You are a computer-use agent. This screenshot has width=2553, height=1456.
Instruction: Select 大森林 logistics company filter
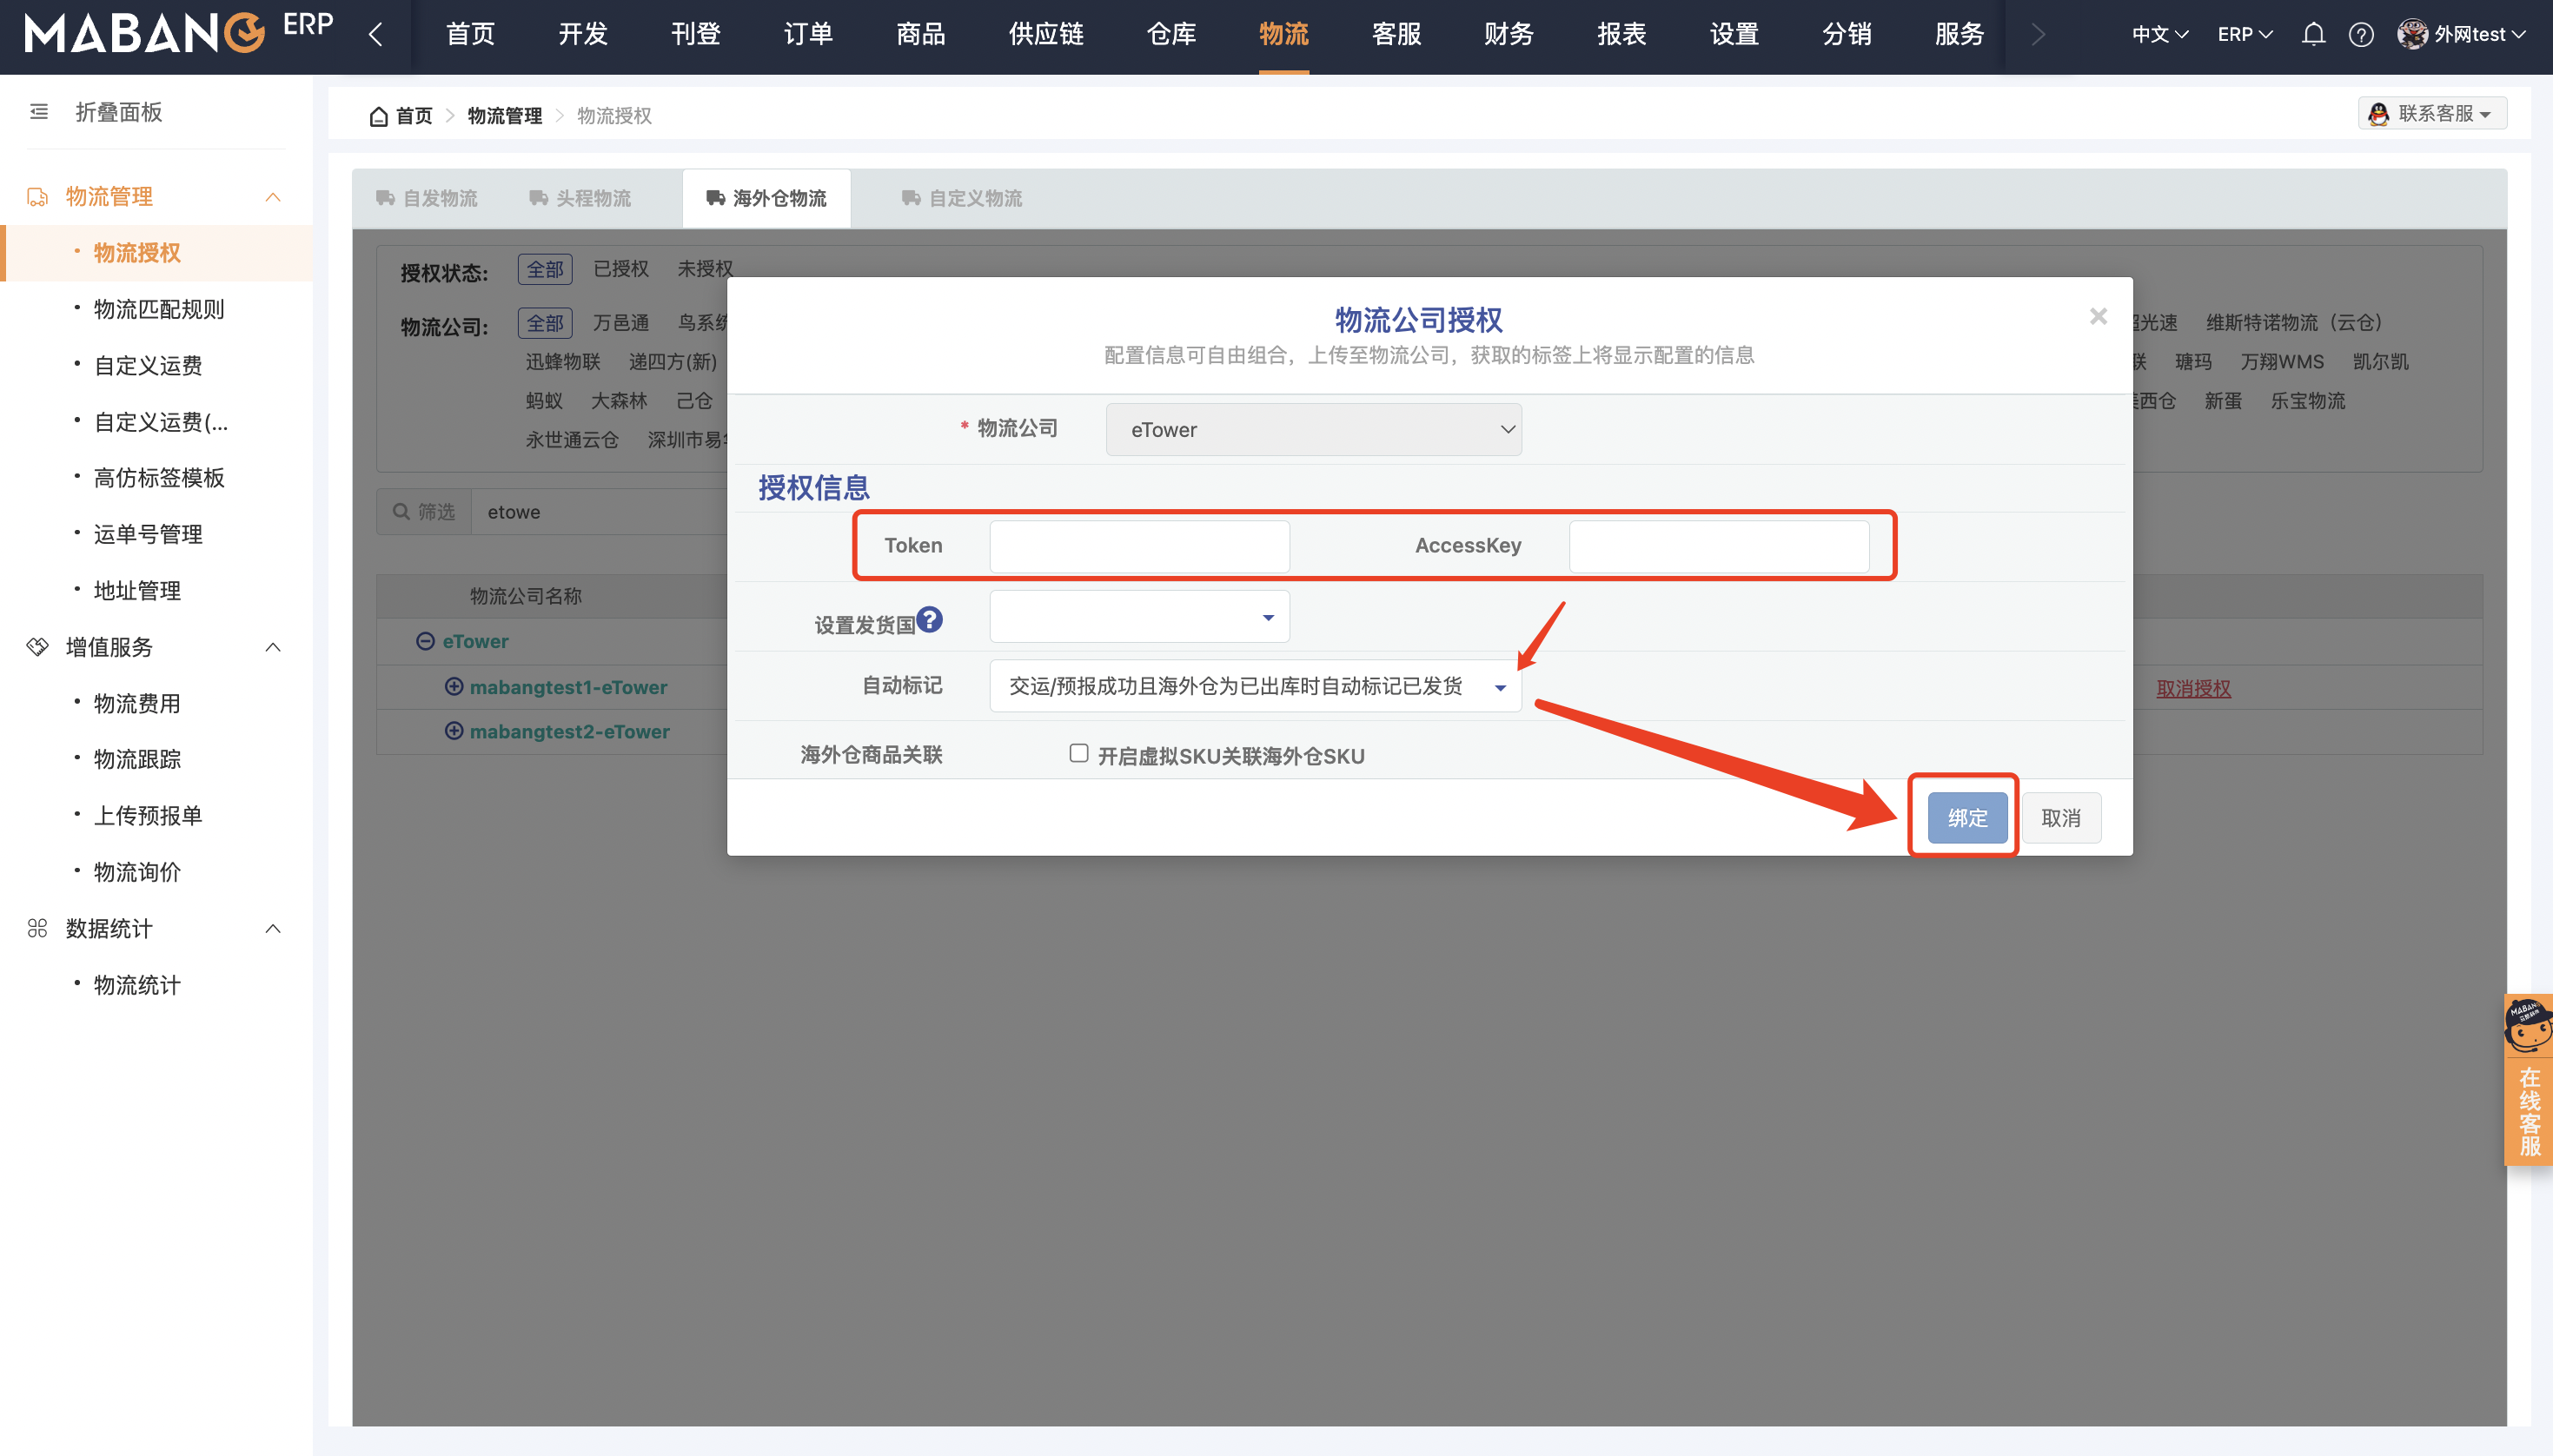[619, 401]
